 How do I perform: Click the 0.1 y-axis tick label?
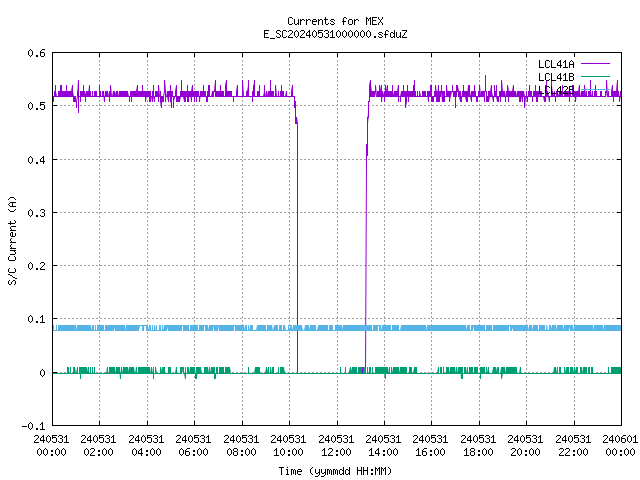(37, 319)
